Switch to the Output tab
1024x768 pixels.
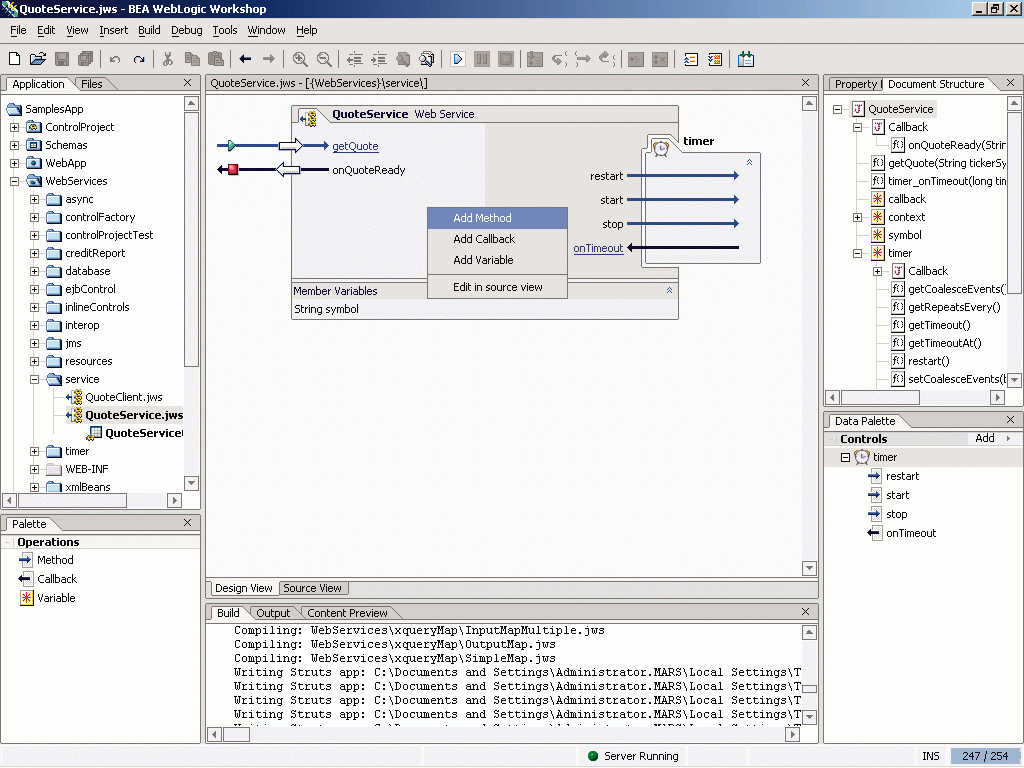[273, 613]
